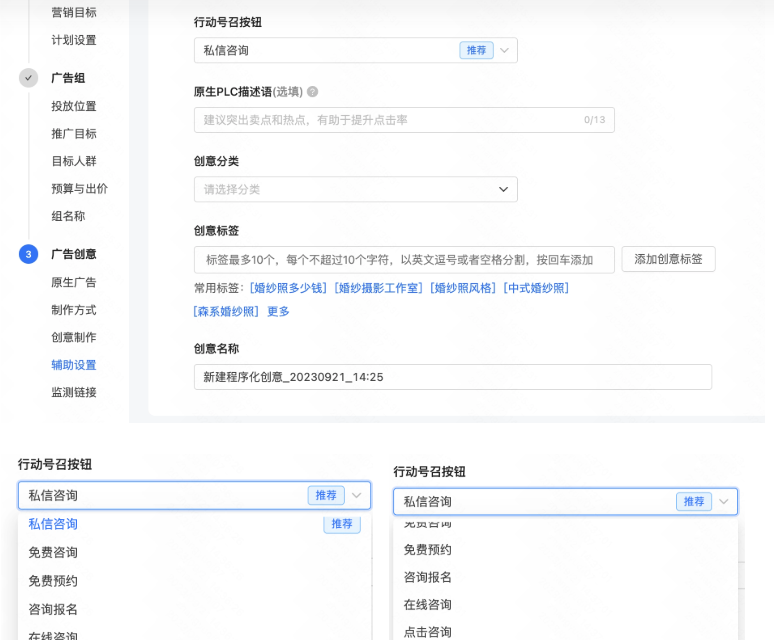Add the 婚纱照风格 common tag
Screen dimensions: 774x640
click(x=463, y=288)
